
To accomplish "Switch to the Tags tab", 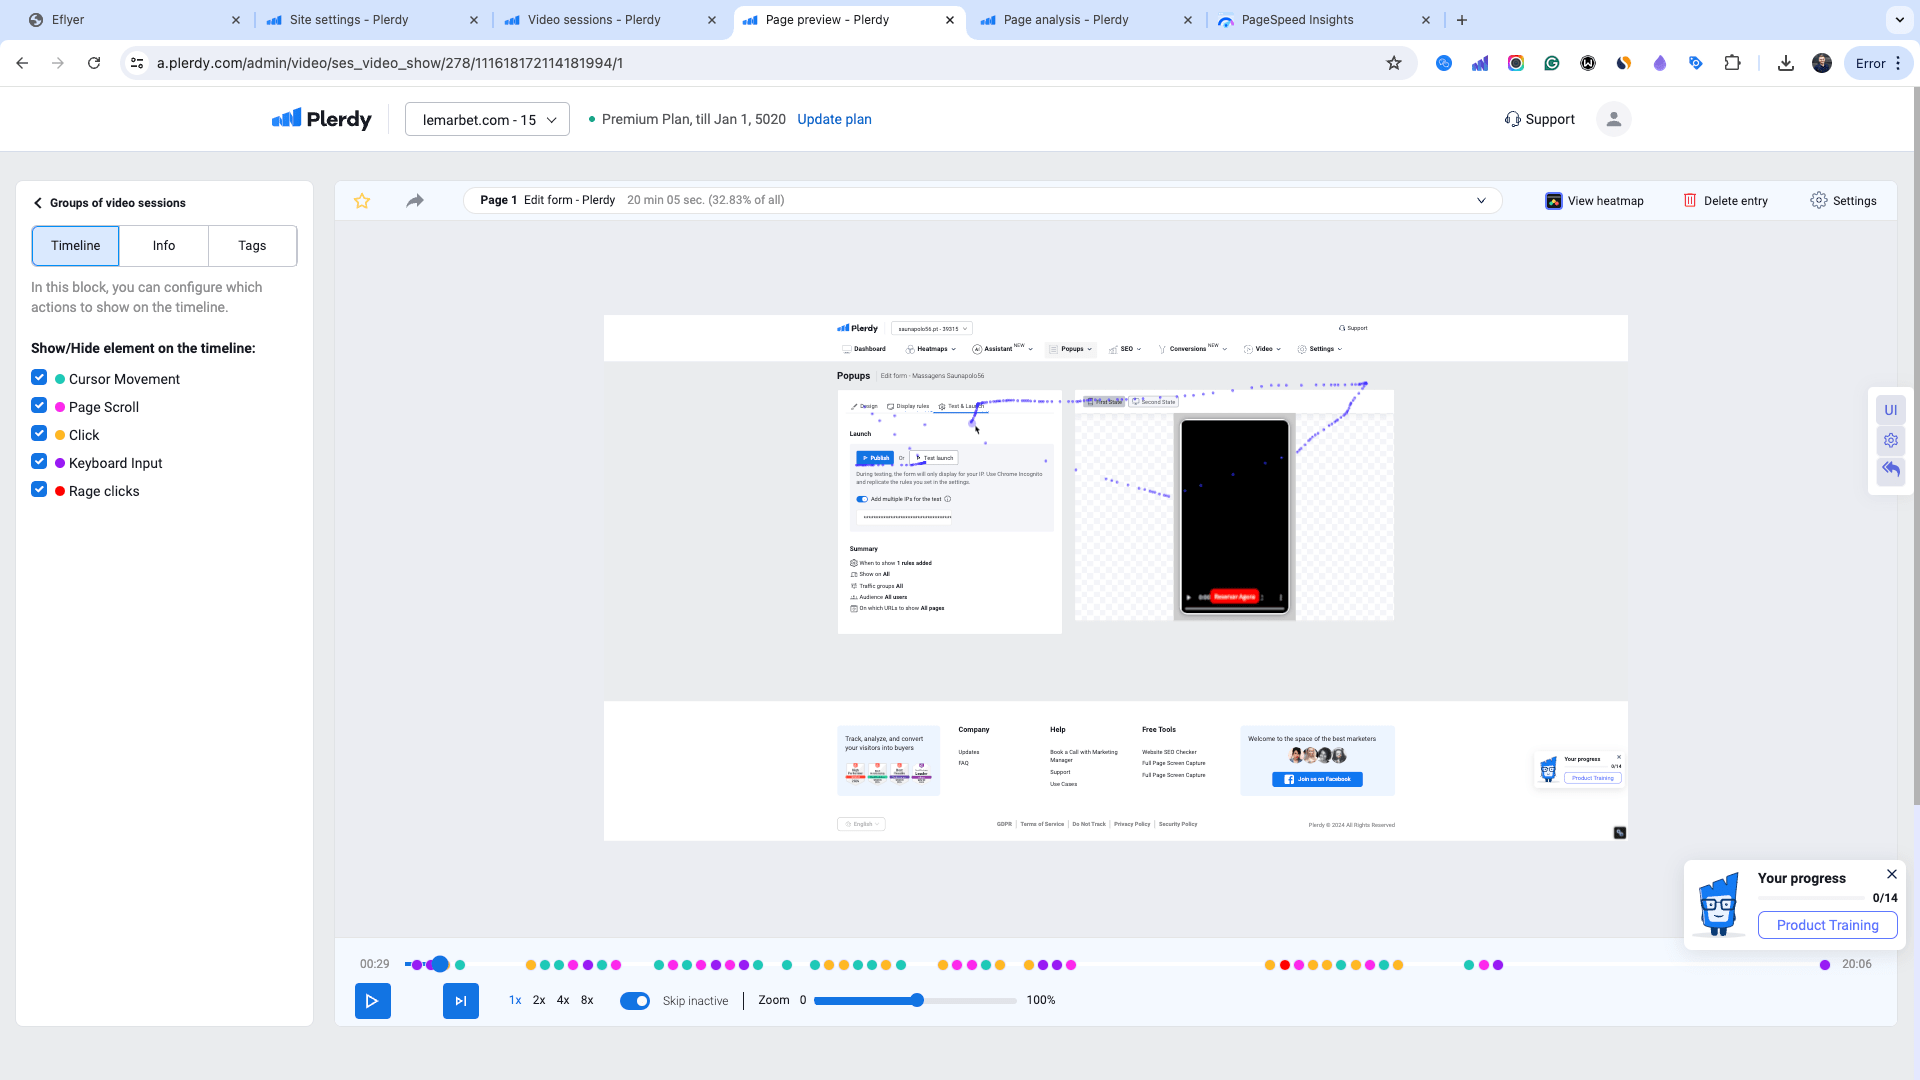I will tap(252, 245).
